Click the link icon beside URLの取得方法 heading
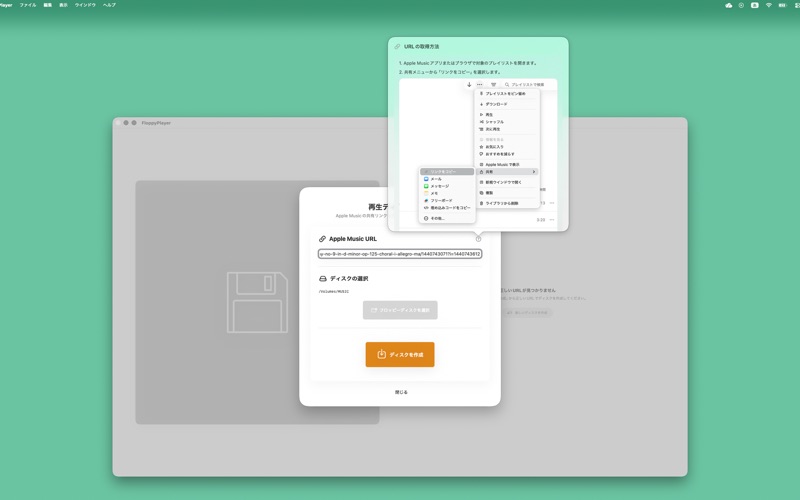The height and width of the screenshot is (500, 800). [x=397, y=46]
